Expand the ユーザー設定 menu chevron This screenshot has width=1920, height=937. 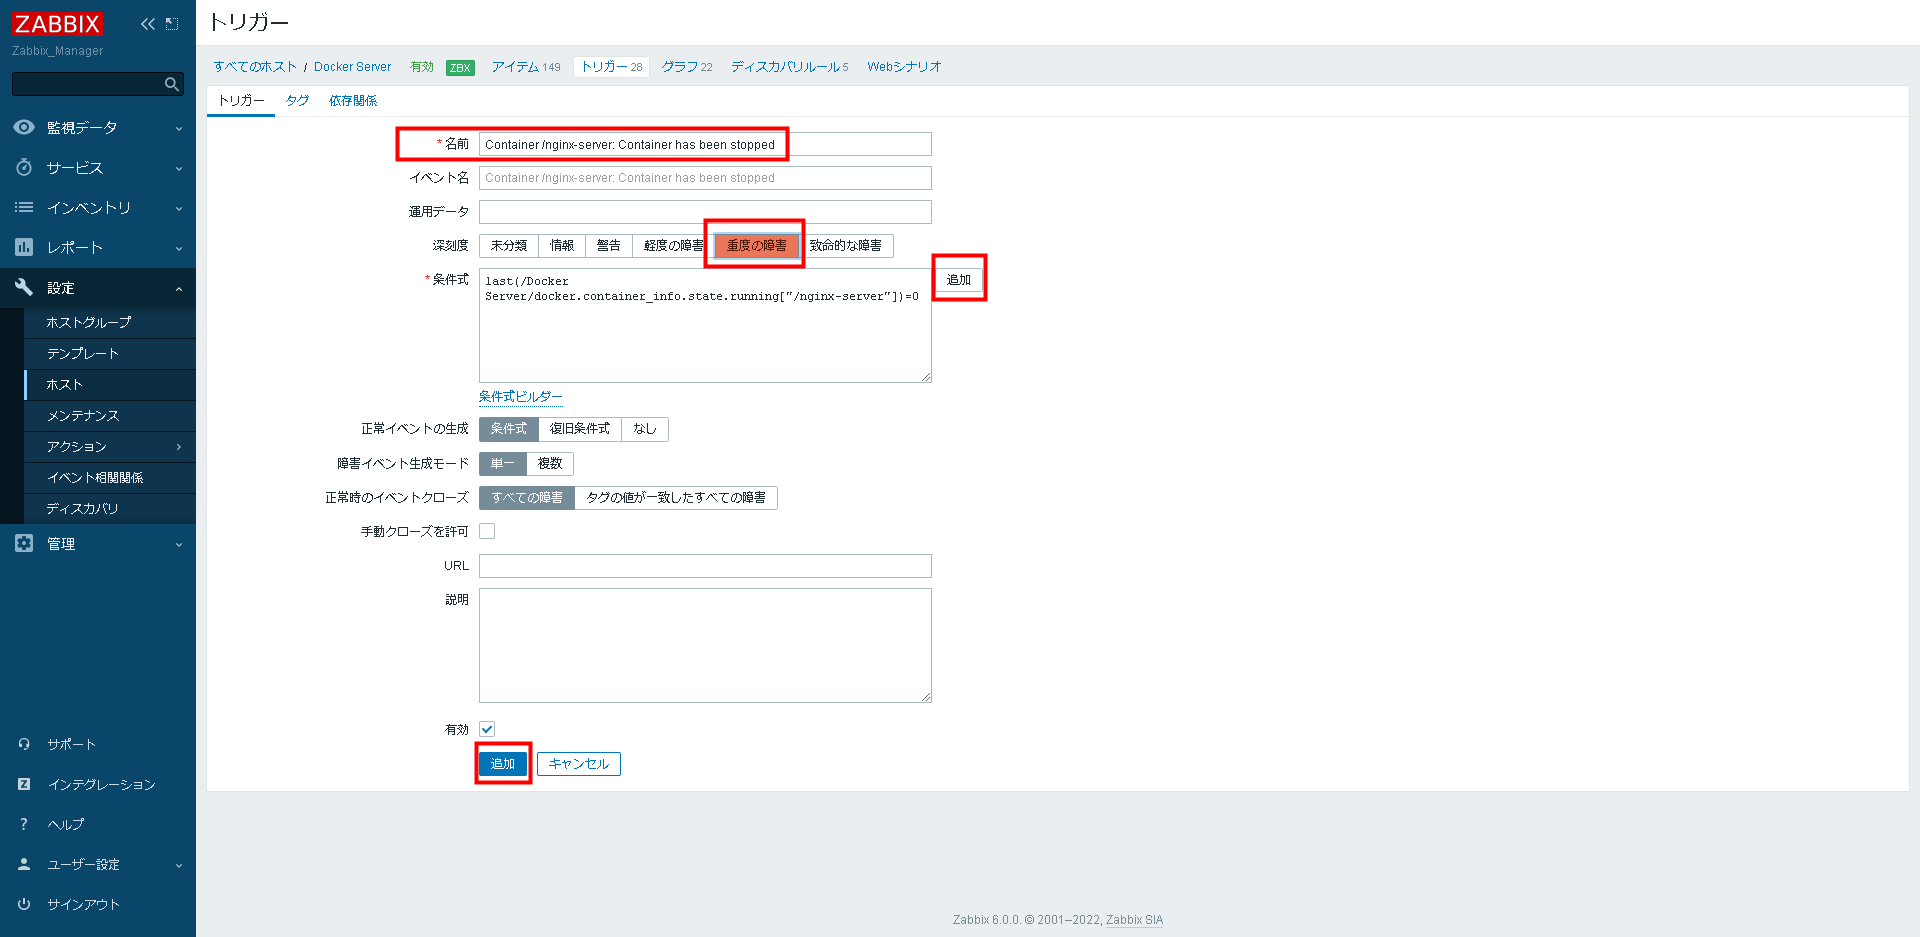click(x=179, y=865)
